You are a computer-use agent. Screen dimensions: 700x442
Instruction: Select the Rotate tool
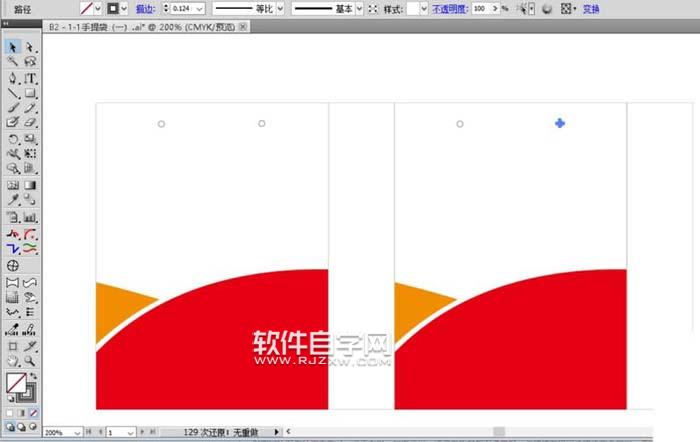(x=12, y=139)
